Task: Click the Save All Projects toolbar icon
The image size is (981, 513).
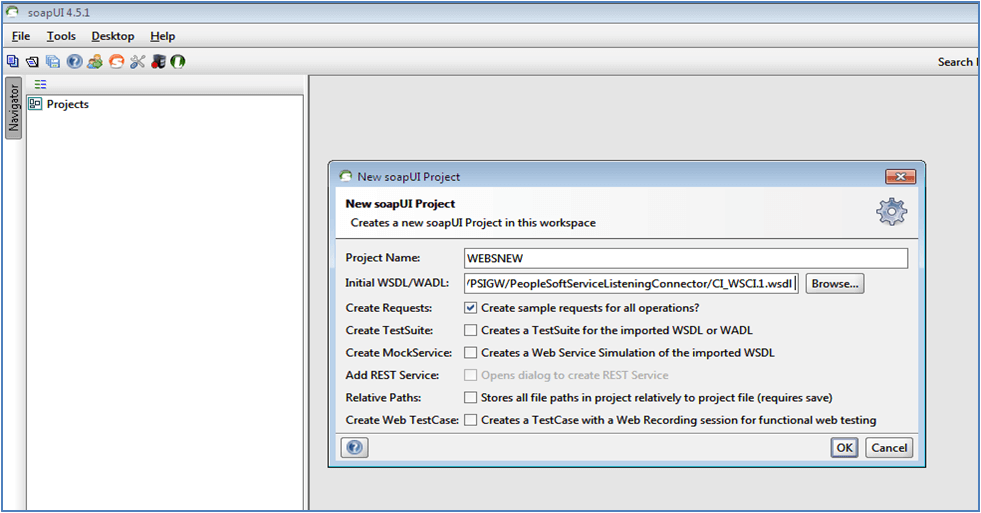Action: (x=53, y=61)
